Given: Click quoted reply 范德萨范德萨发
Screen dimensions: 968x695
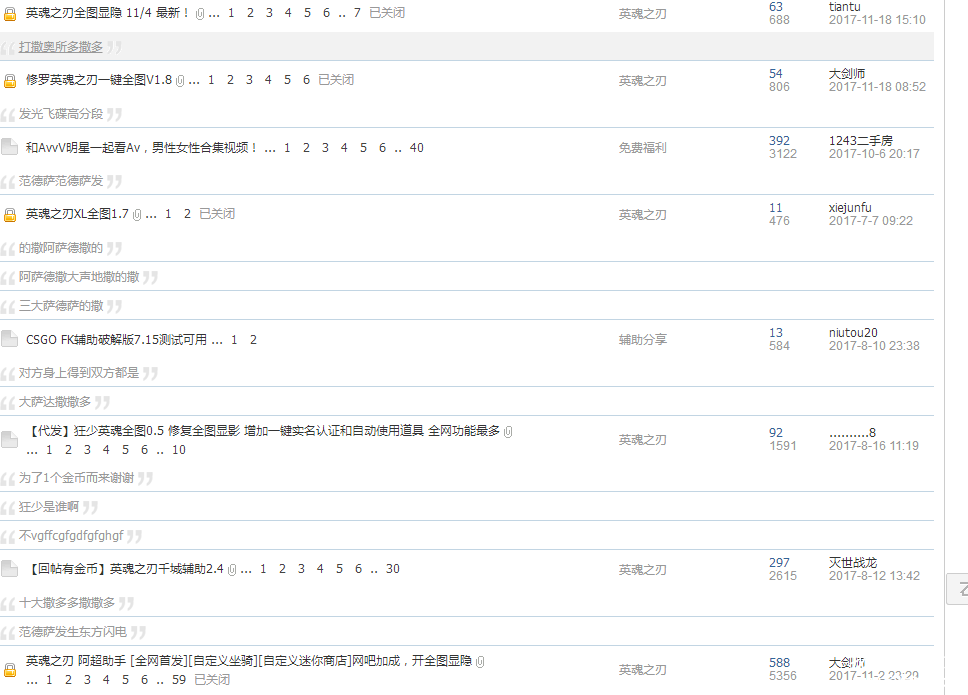Looking at the screenshot, I should (60, 181).
